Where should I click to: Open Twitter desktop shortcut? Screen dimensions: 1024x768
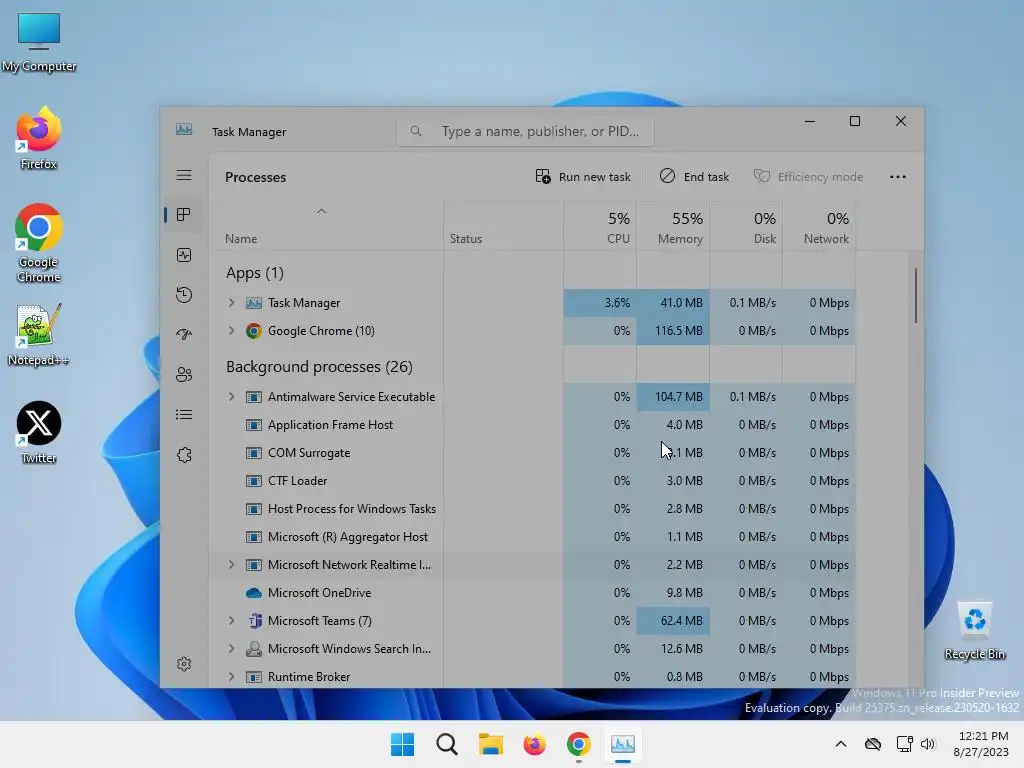click(x=39, y=432)
